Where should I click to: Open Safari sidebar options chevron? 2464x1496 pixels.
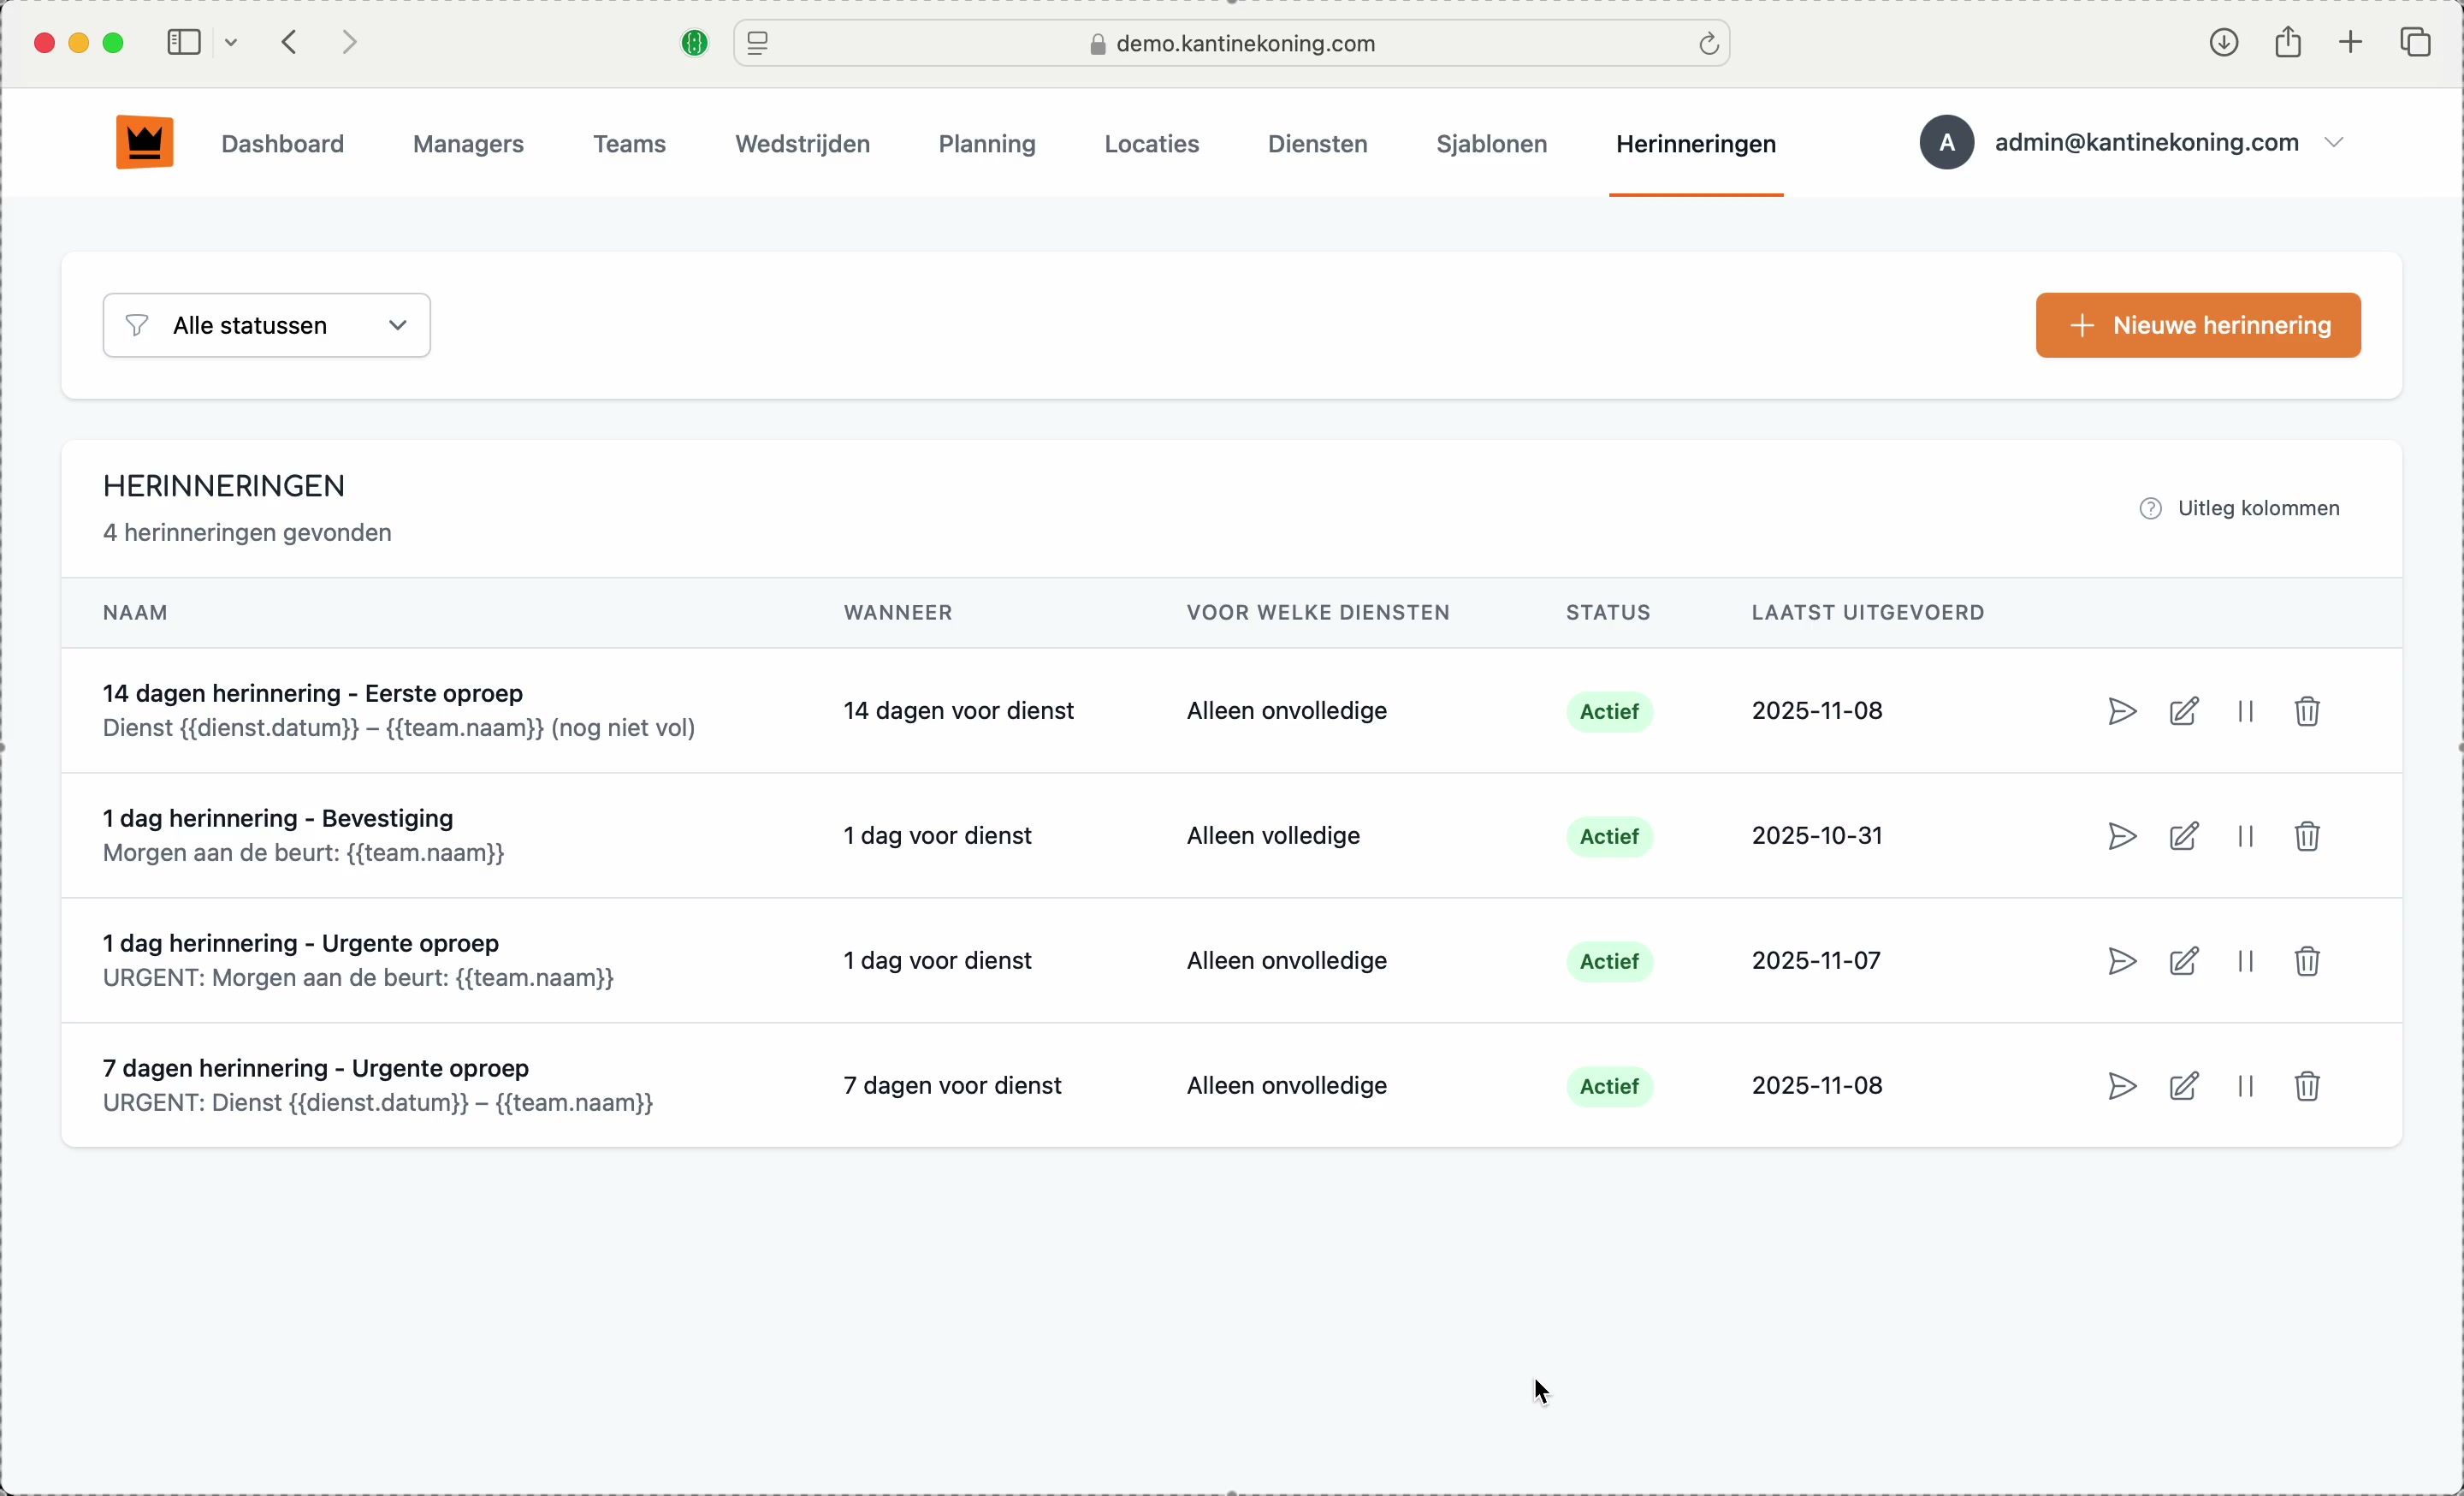pos(232,43)
